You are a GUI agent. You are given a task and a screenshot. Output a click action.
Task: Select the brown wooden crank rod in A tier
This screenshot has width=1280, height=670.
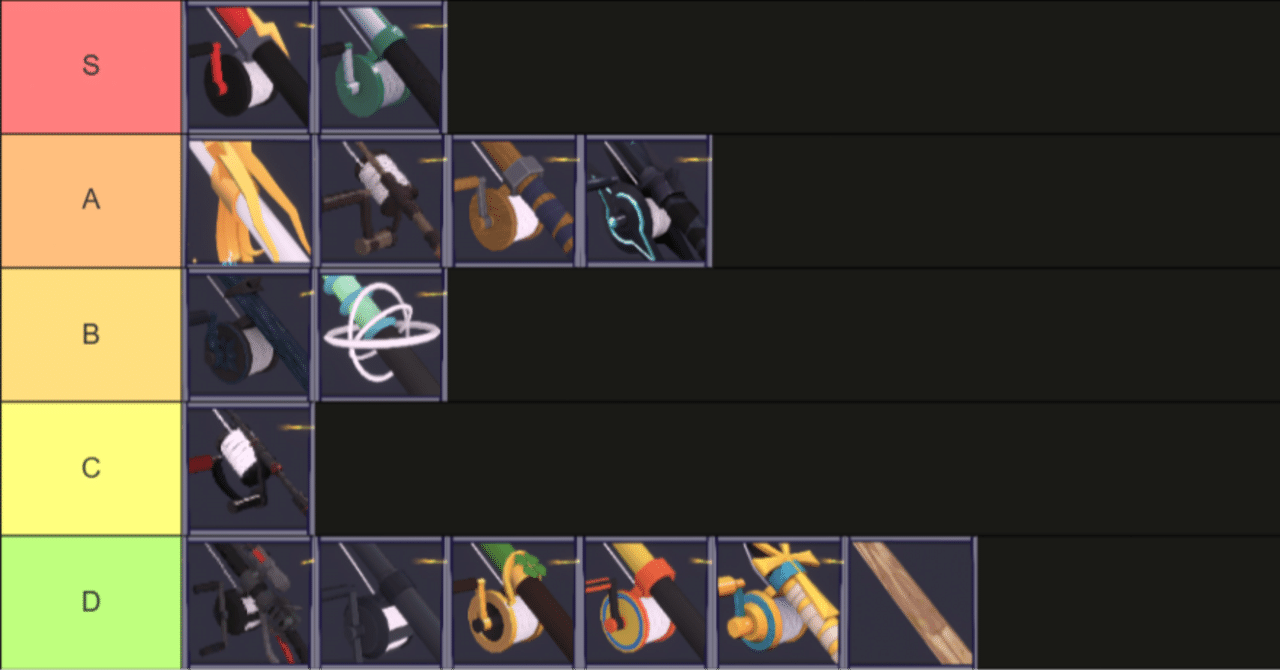click(382, 201)
